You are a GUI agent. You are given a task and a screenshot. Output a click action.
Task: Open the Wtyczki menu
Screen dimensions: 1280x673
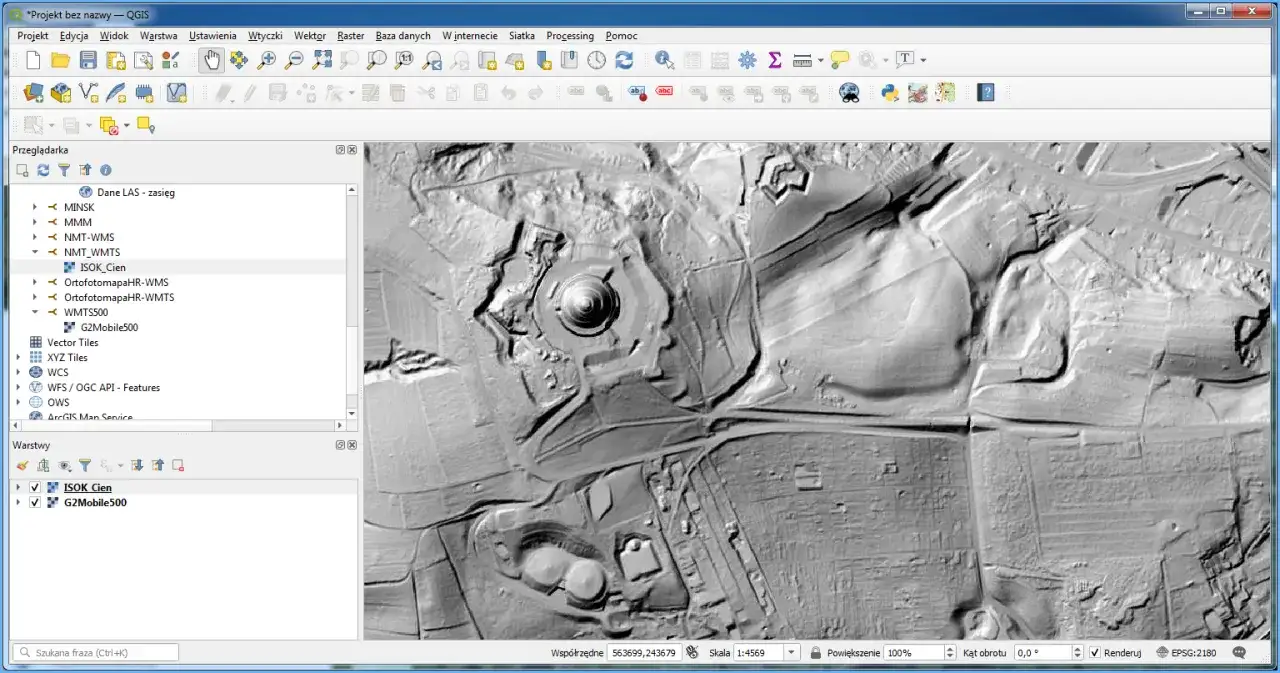265,35
